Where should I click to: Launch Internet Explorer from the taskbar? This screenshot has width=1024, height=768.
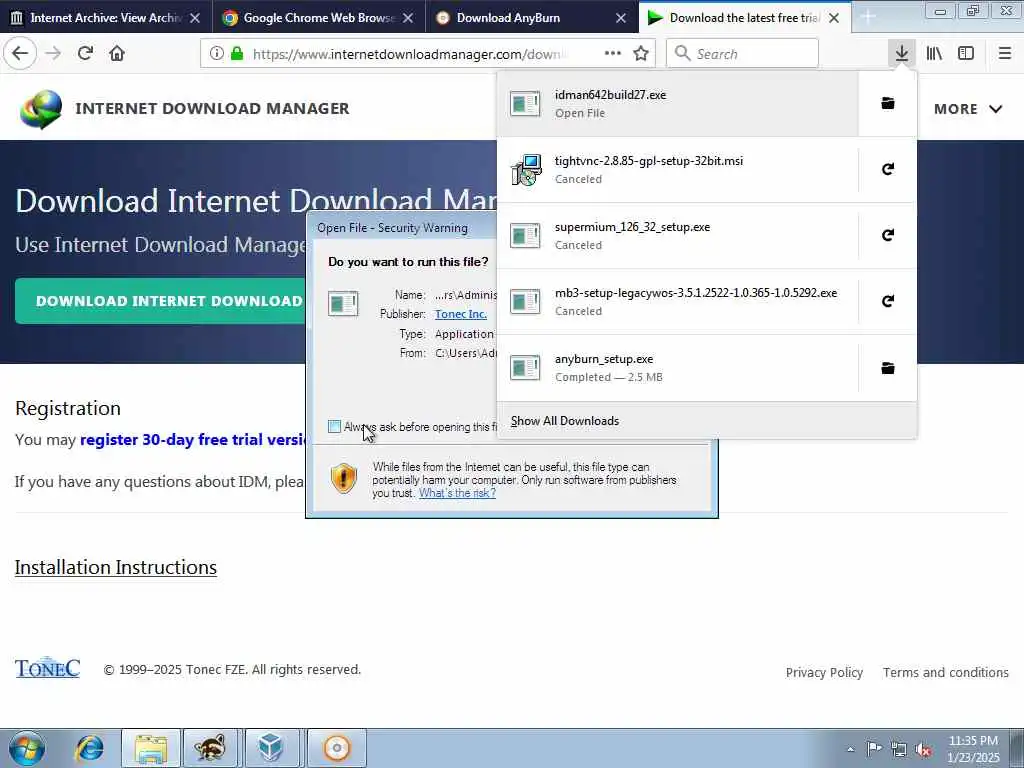[89, 748]
